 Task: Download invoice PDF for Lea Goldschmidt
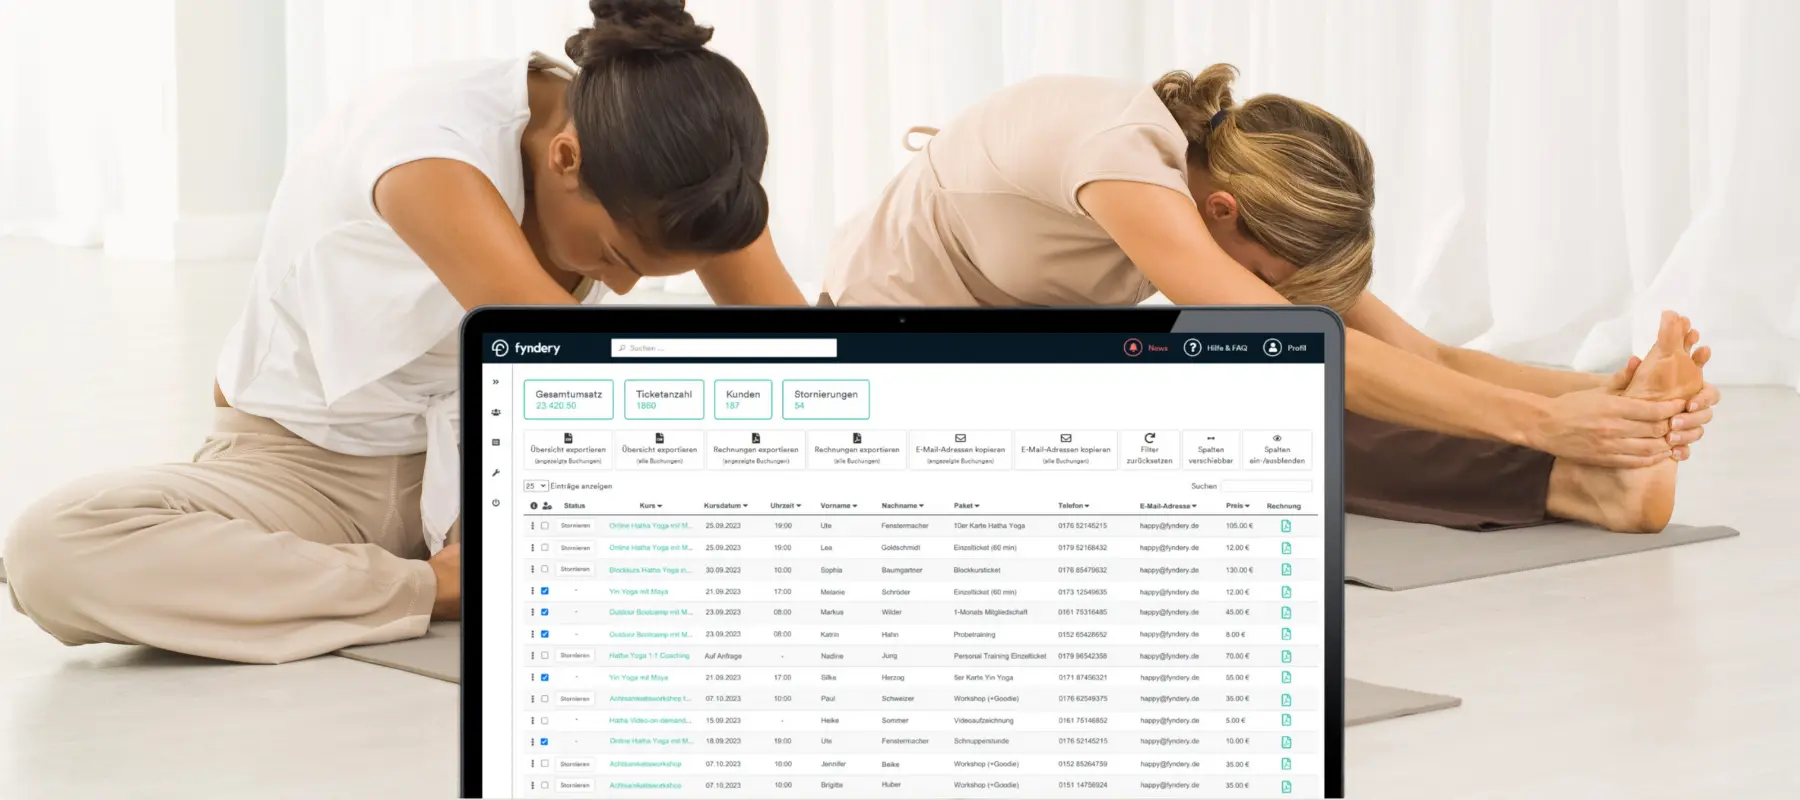(1286, 548)
